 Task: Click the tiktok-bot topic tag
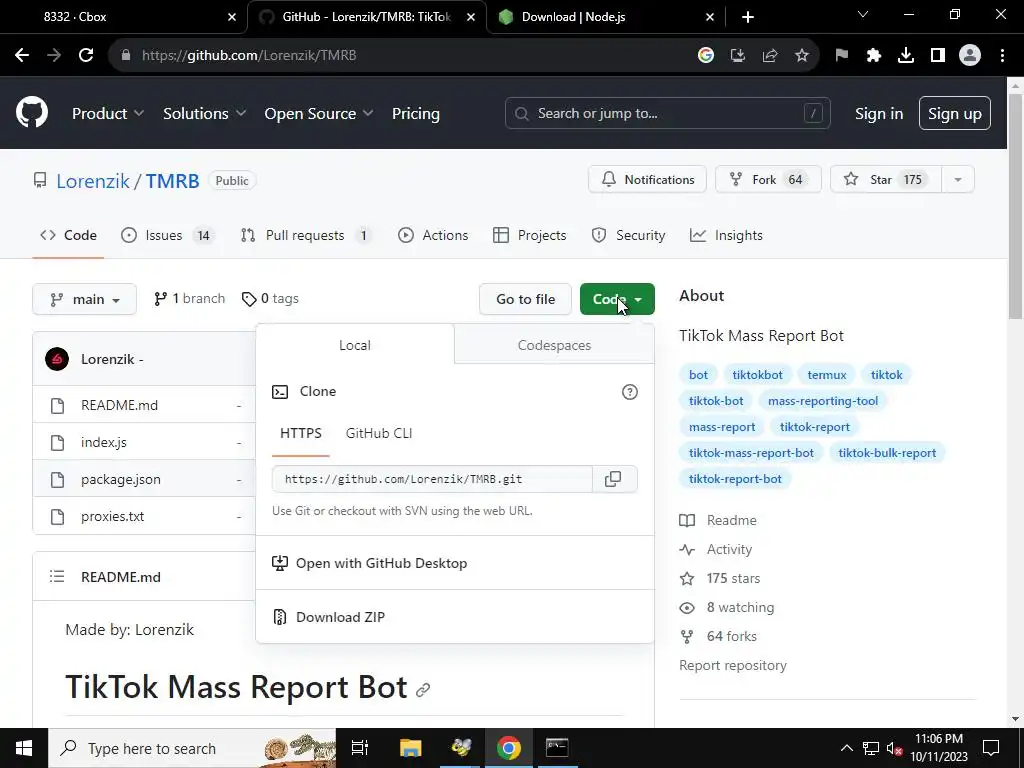click(716, 401)
